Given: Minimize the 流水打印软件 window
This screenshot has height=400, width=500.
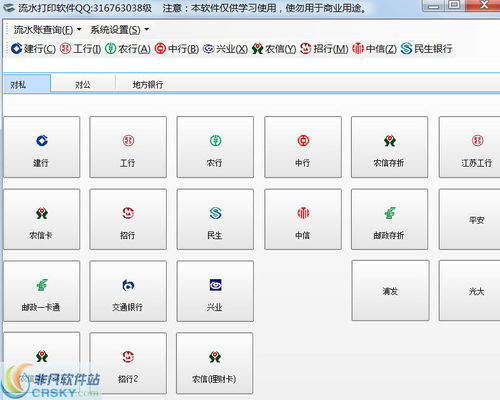Looking at the screenshot, I should coord(433,6).
